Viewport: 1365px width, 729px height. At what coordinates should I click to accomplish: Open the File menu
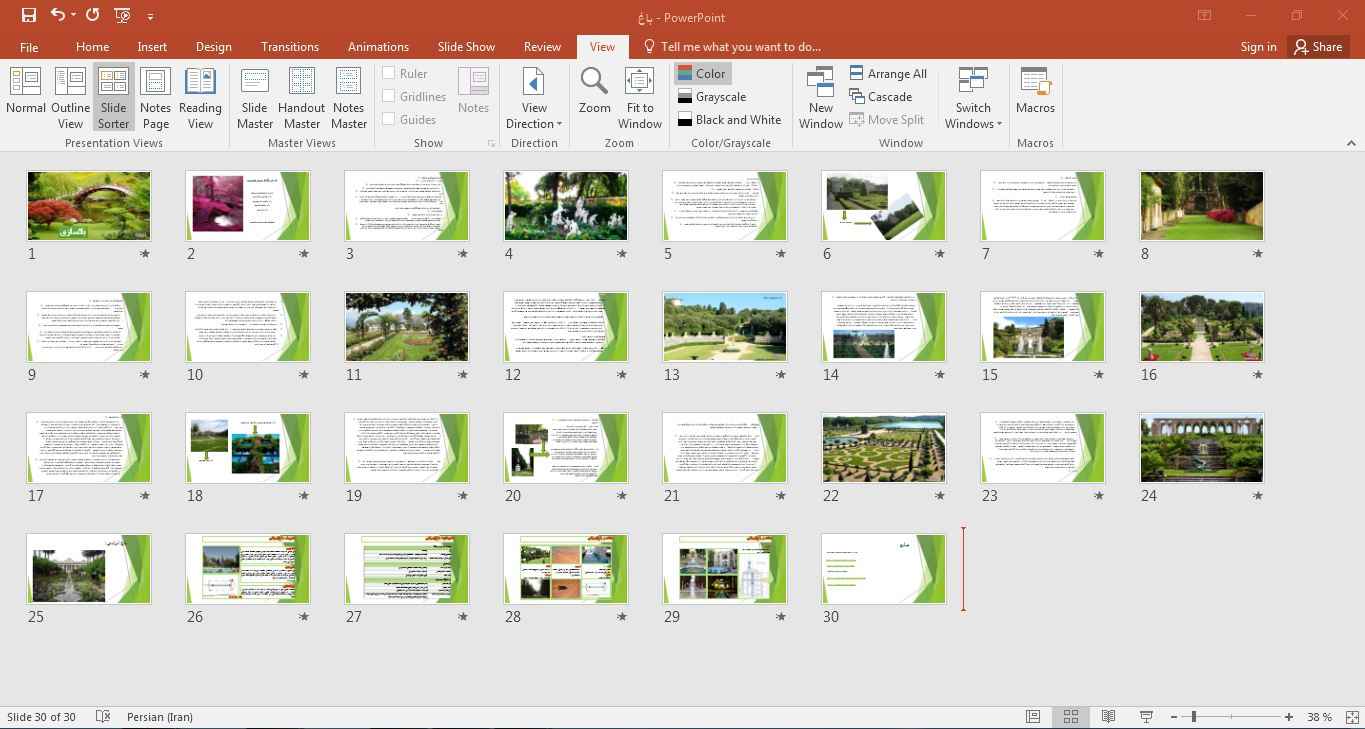29,47
